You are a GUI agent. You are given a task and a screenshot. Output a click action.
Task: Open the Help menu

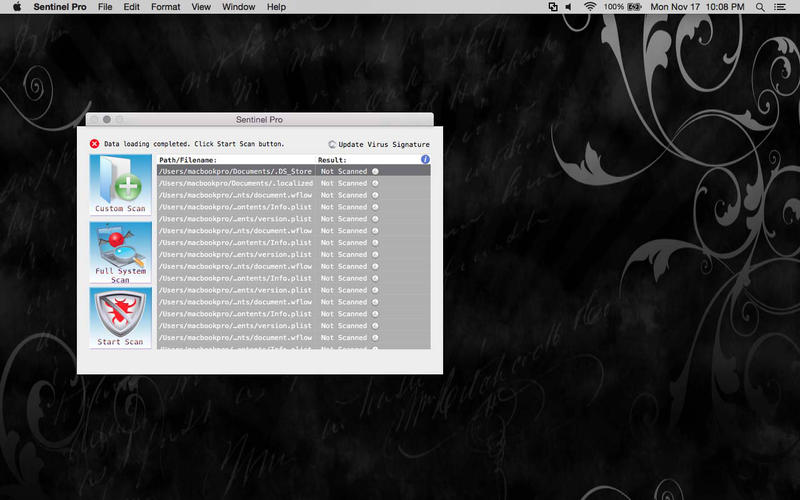[x=276, y=7]
